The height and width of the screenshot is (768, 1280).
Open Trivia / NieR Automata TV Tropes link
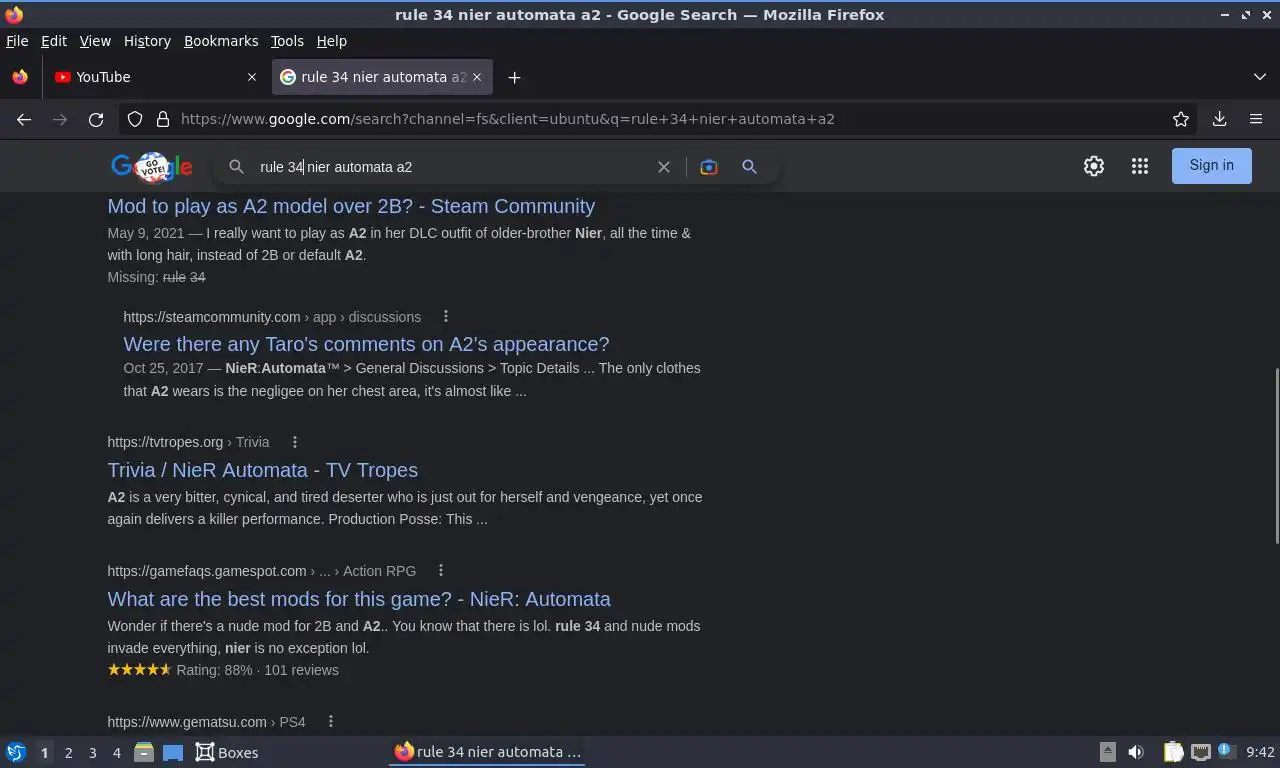[263, 470]
